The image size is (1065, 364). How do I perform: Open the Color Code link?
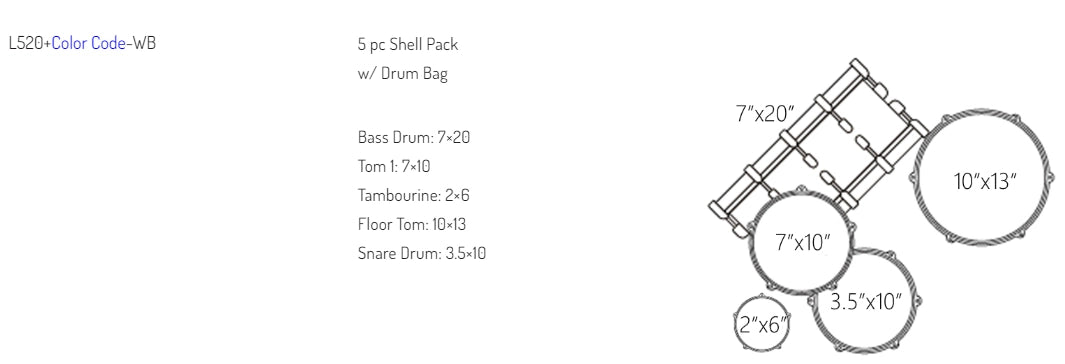(88, 43)
